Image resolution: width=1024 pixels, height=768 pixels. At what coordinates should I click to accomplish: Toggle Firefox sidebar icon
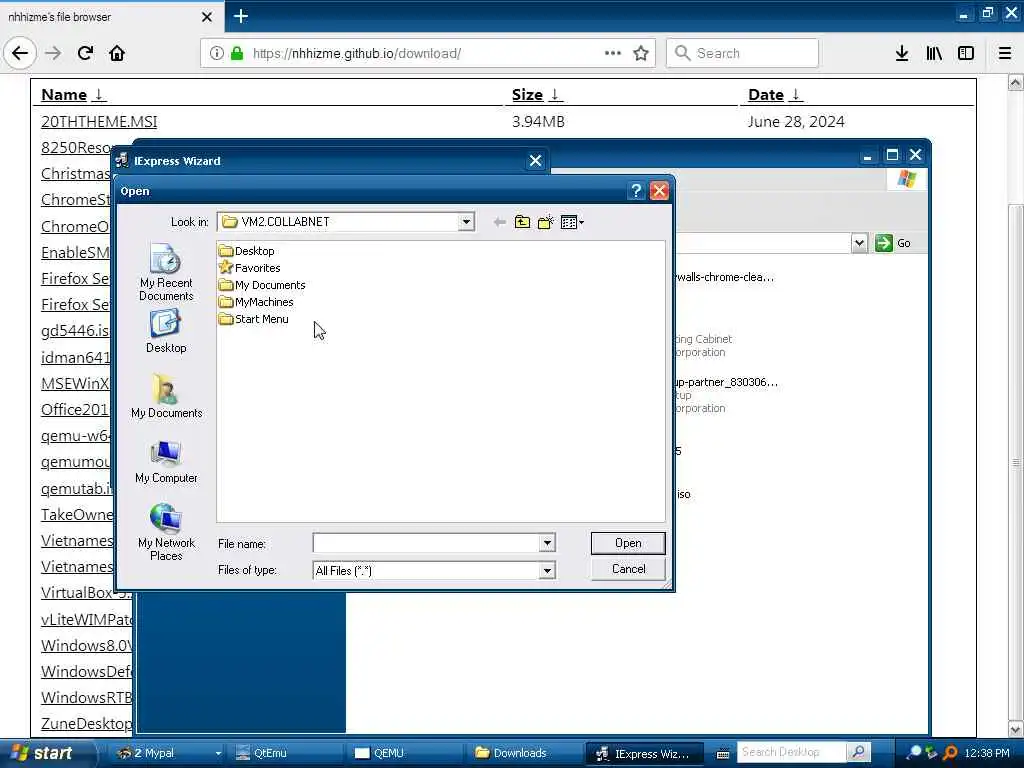click(x=966, y=53)
